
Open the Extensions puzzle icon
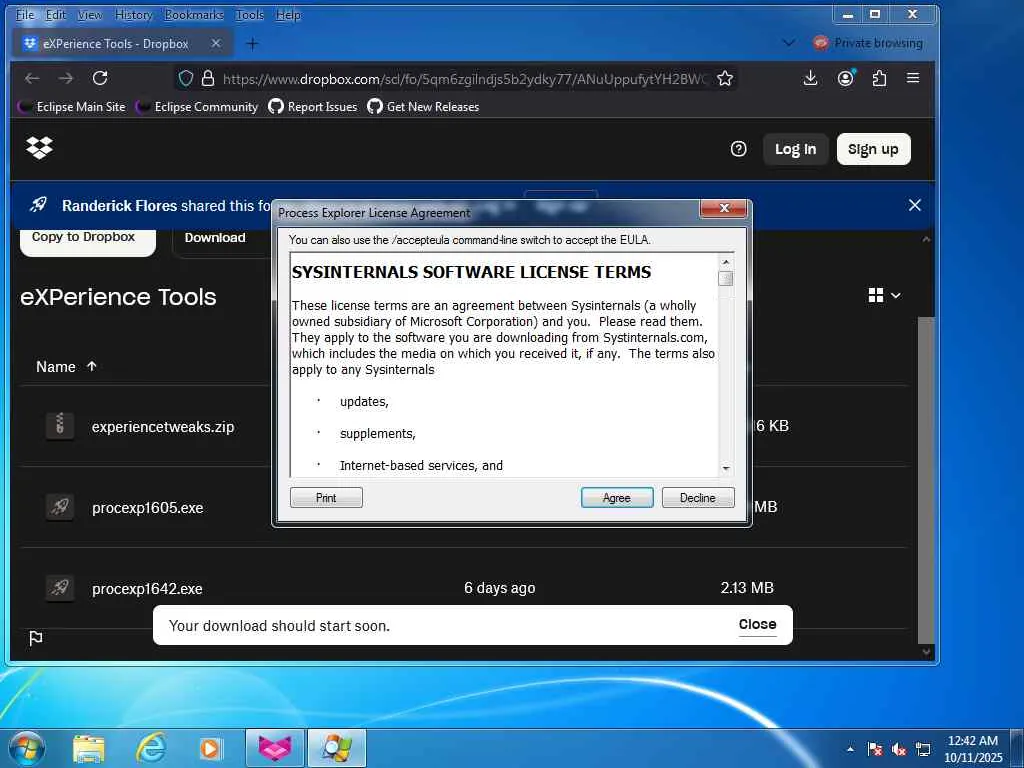pos(879,78)
